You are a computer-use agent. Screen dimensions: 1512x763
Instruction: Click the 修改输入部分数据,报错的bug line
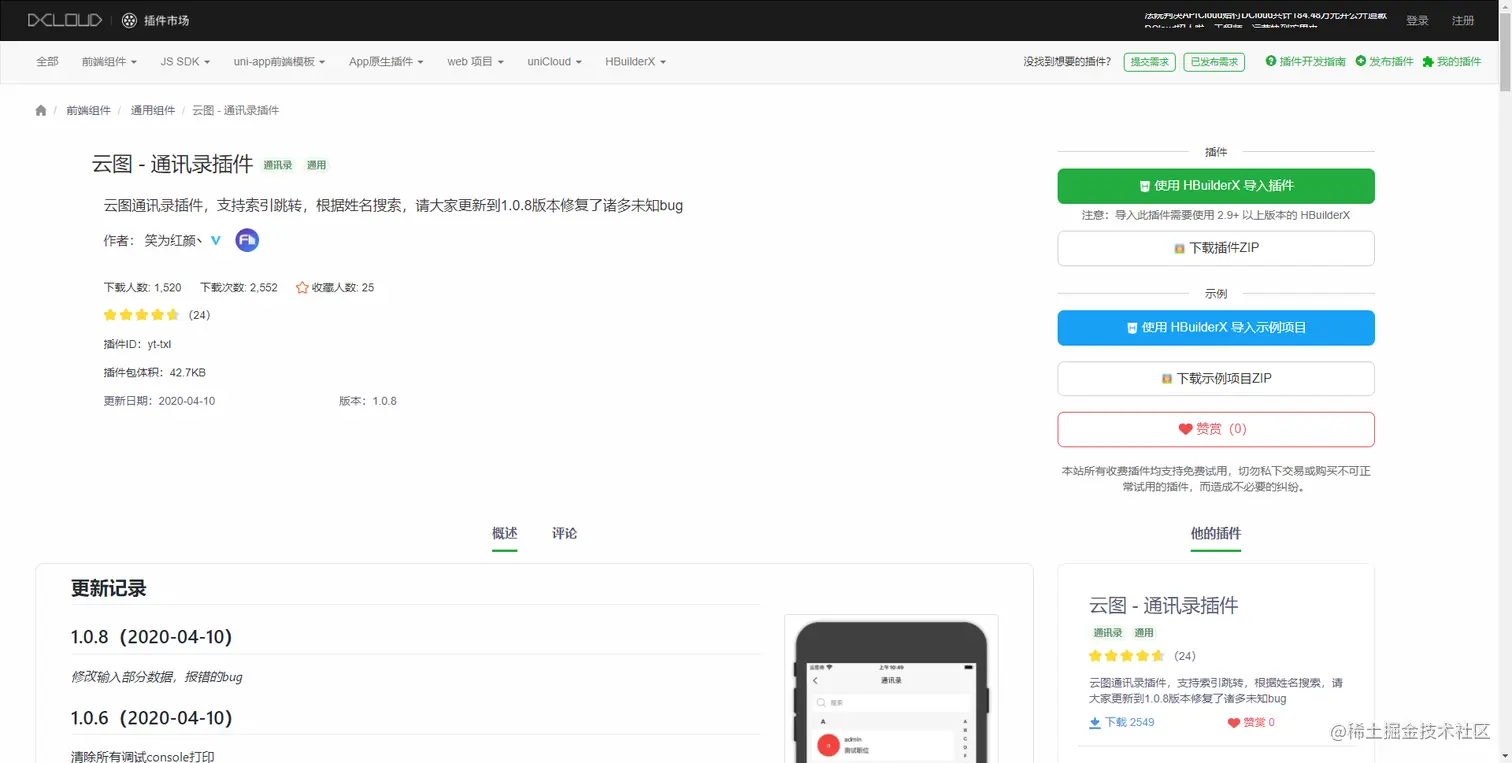click(x=157, y=677)
